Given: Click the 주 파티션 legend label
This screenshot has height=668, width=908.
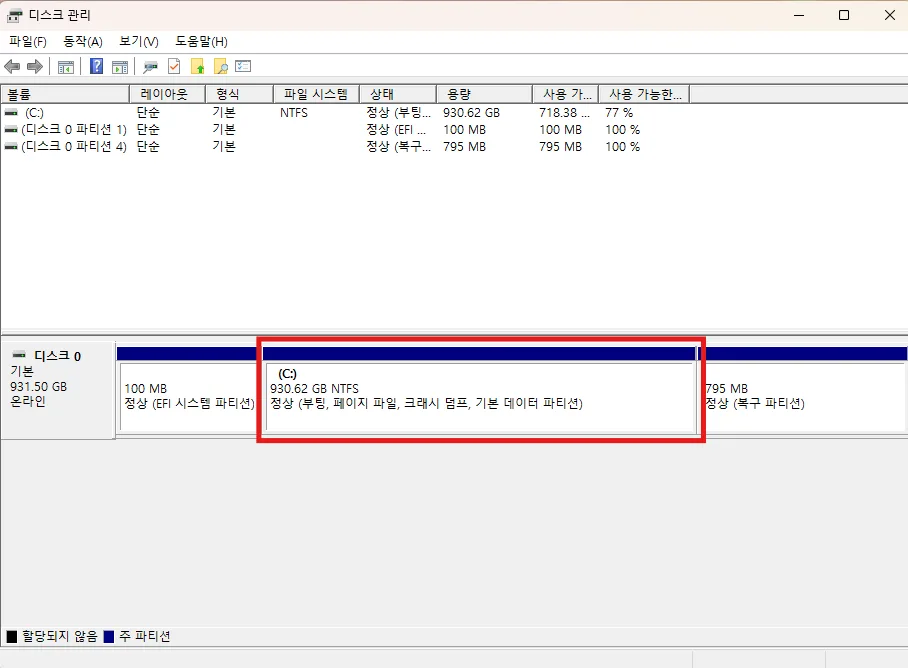Looking at the screenshot, I should coord(145,637).
